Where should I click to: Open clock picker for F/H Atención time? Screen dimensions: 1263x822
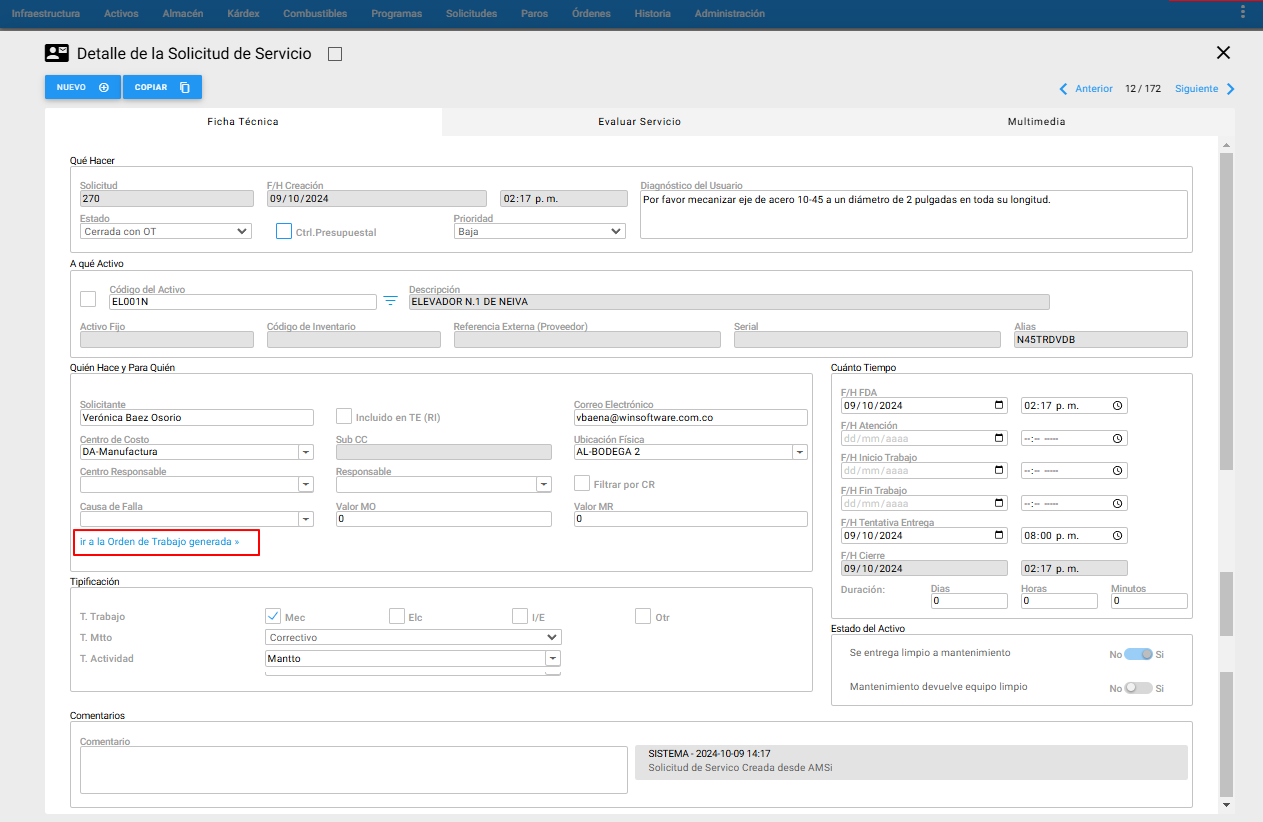[x=1118, y=438]
